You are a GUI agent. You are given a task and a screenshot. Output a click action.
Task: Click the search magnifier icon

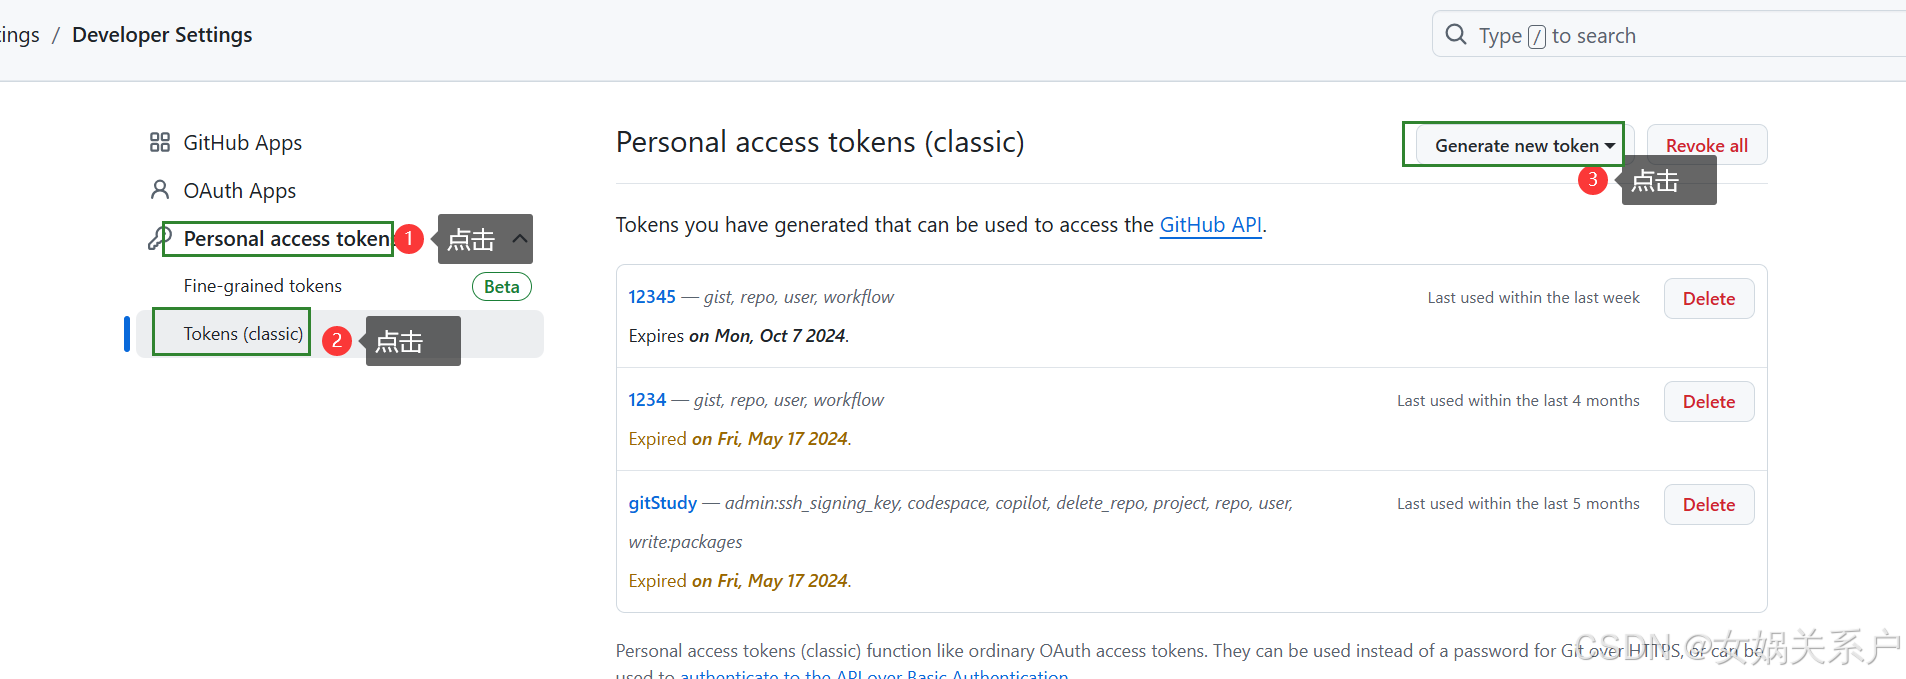(1456, 33)
